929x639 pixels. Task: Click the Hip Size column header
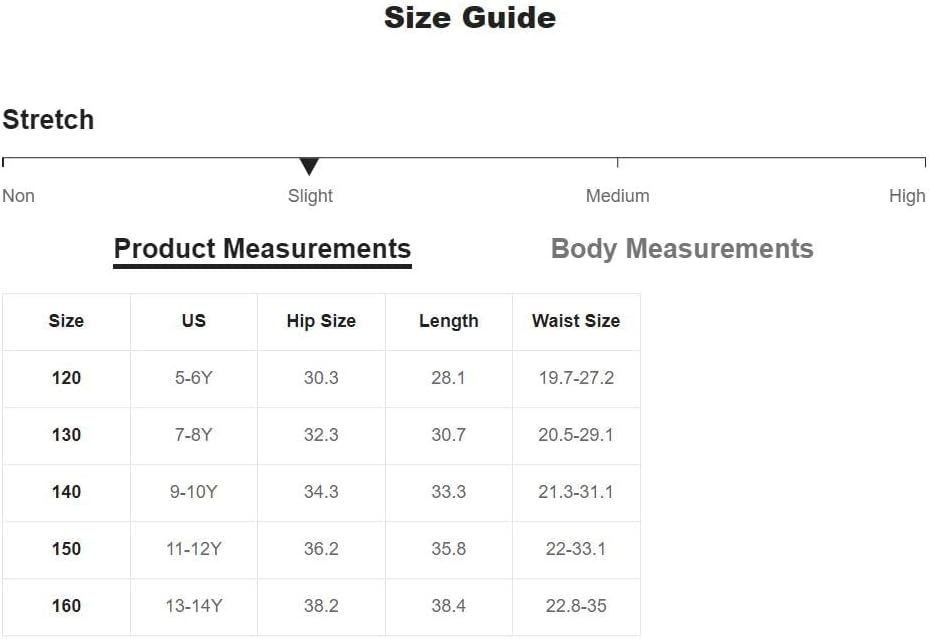tap(321, 321)
